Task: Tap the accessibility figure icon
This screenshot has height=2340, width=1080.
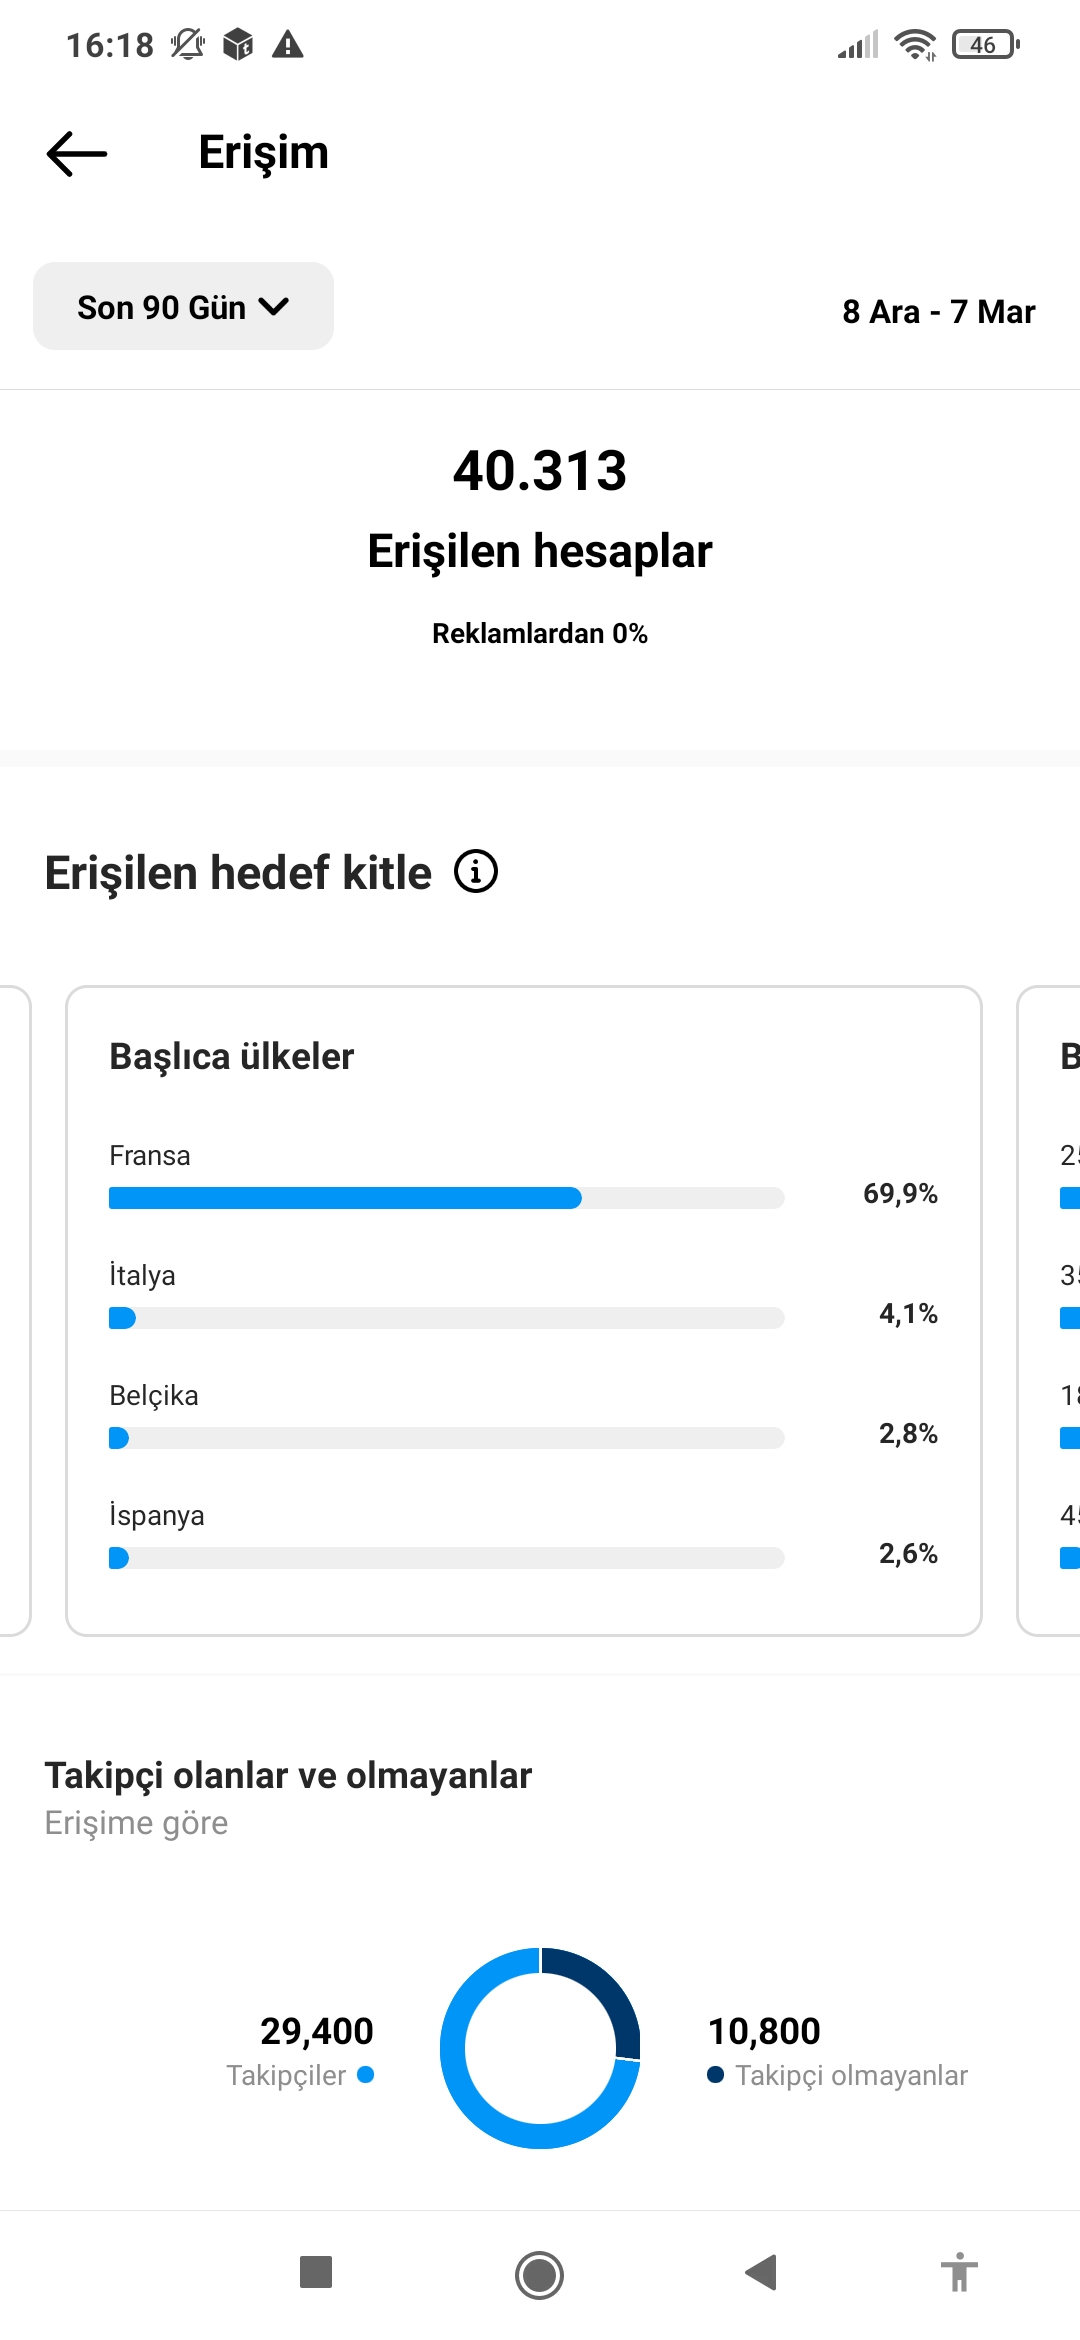Action: point(959,2272)
